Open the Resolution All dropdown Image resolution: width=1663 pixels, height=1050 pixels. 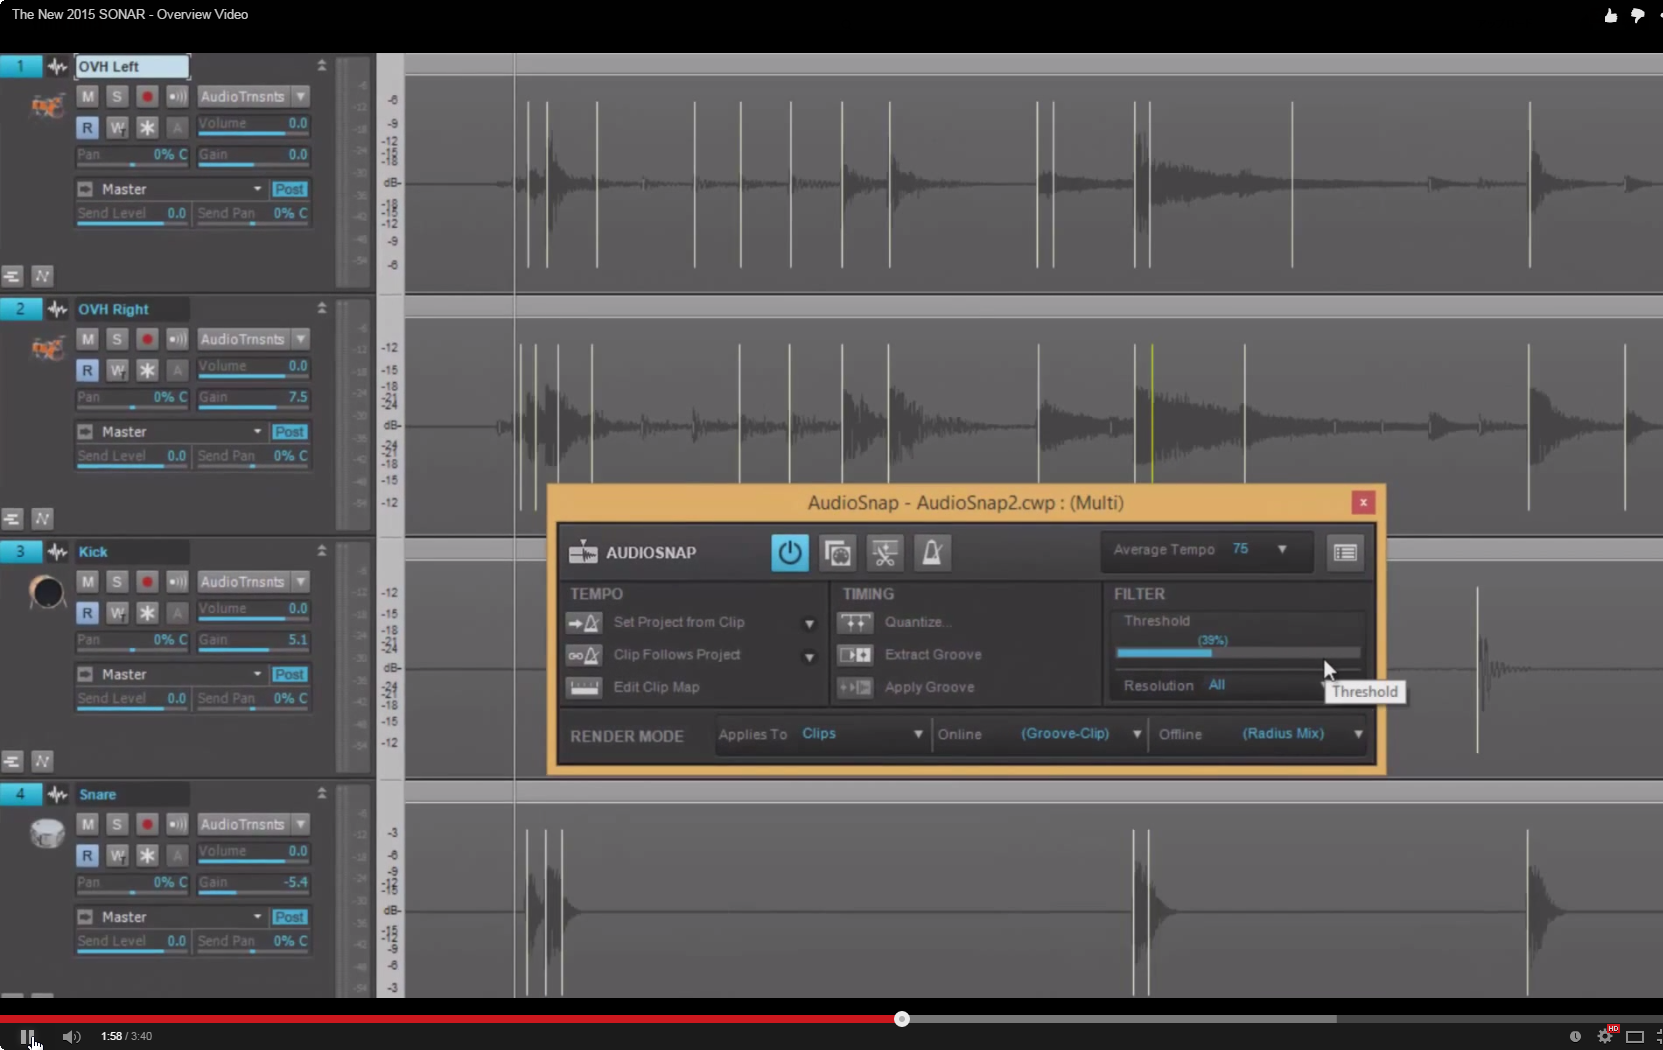point(1216,685)
